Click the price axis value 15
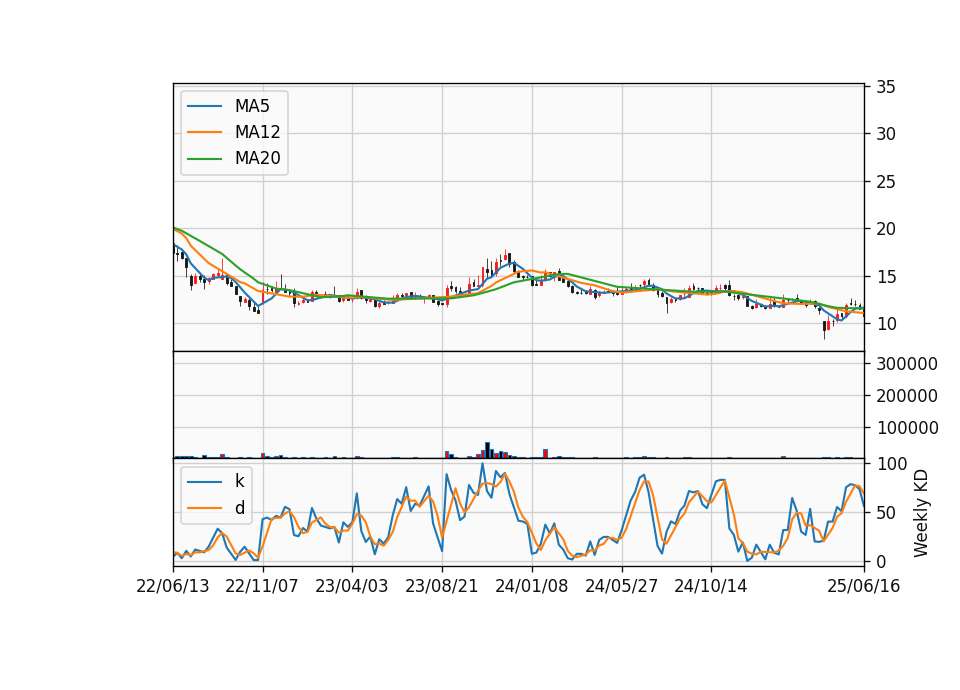Viewport: 960px width, 690px height. coord(886,277)
